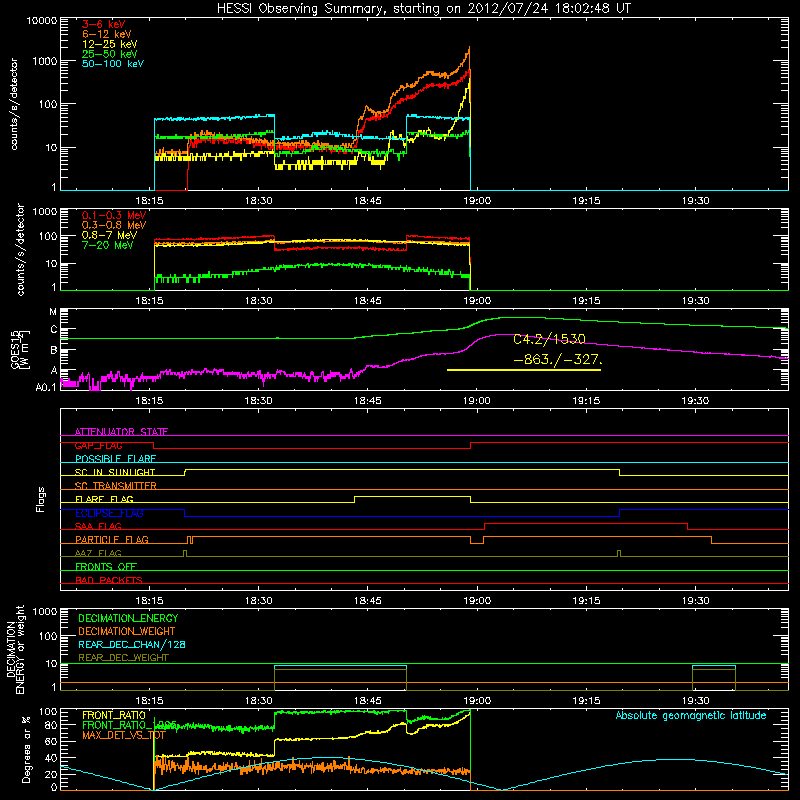Click the ECLIPSE_FLAG label

[x=109, y=513]
